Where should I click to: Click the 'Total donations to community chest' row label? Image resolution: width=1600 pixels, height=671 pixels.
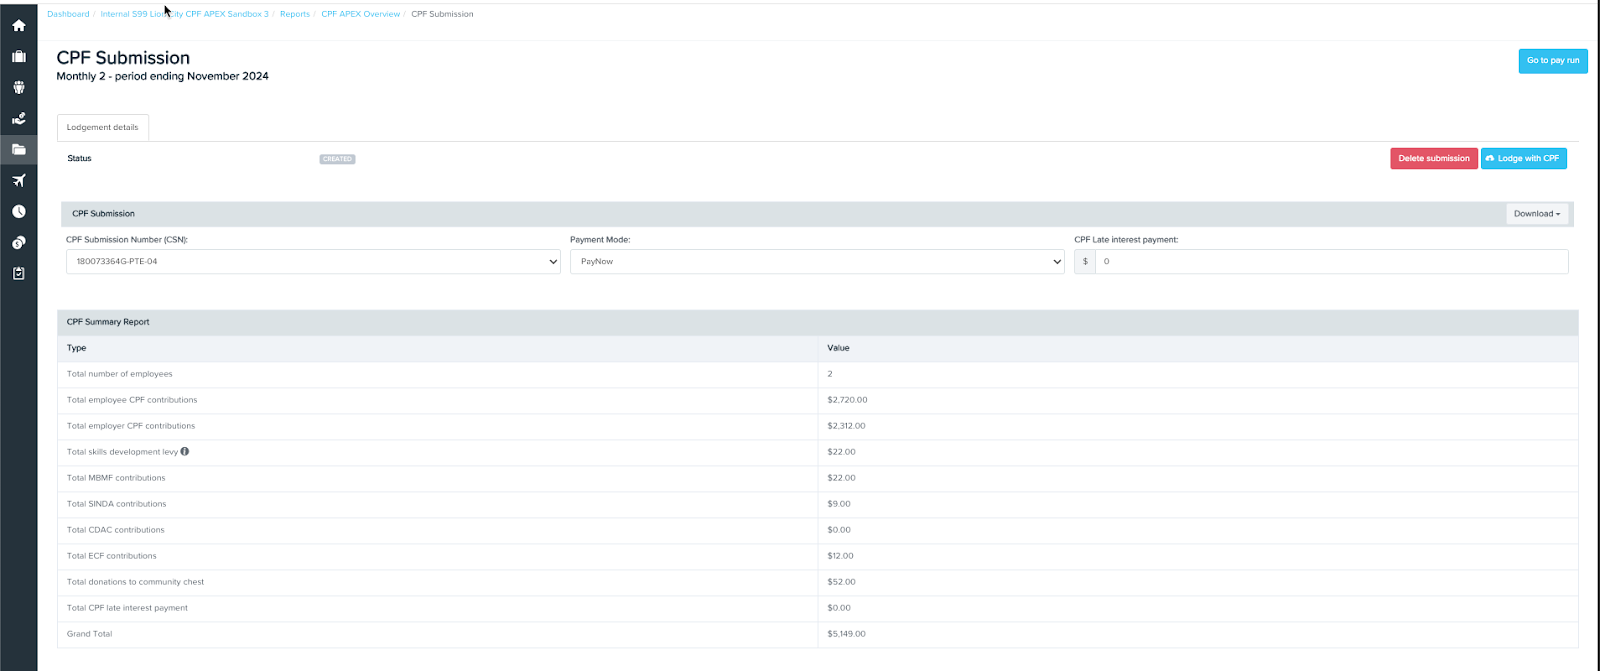click(x=135, y=582)
